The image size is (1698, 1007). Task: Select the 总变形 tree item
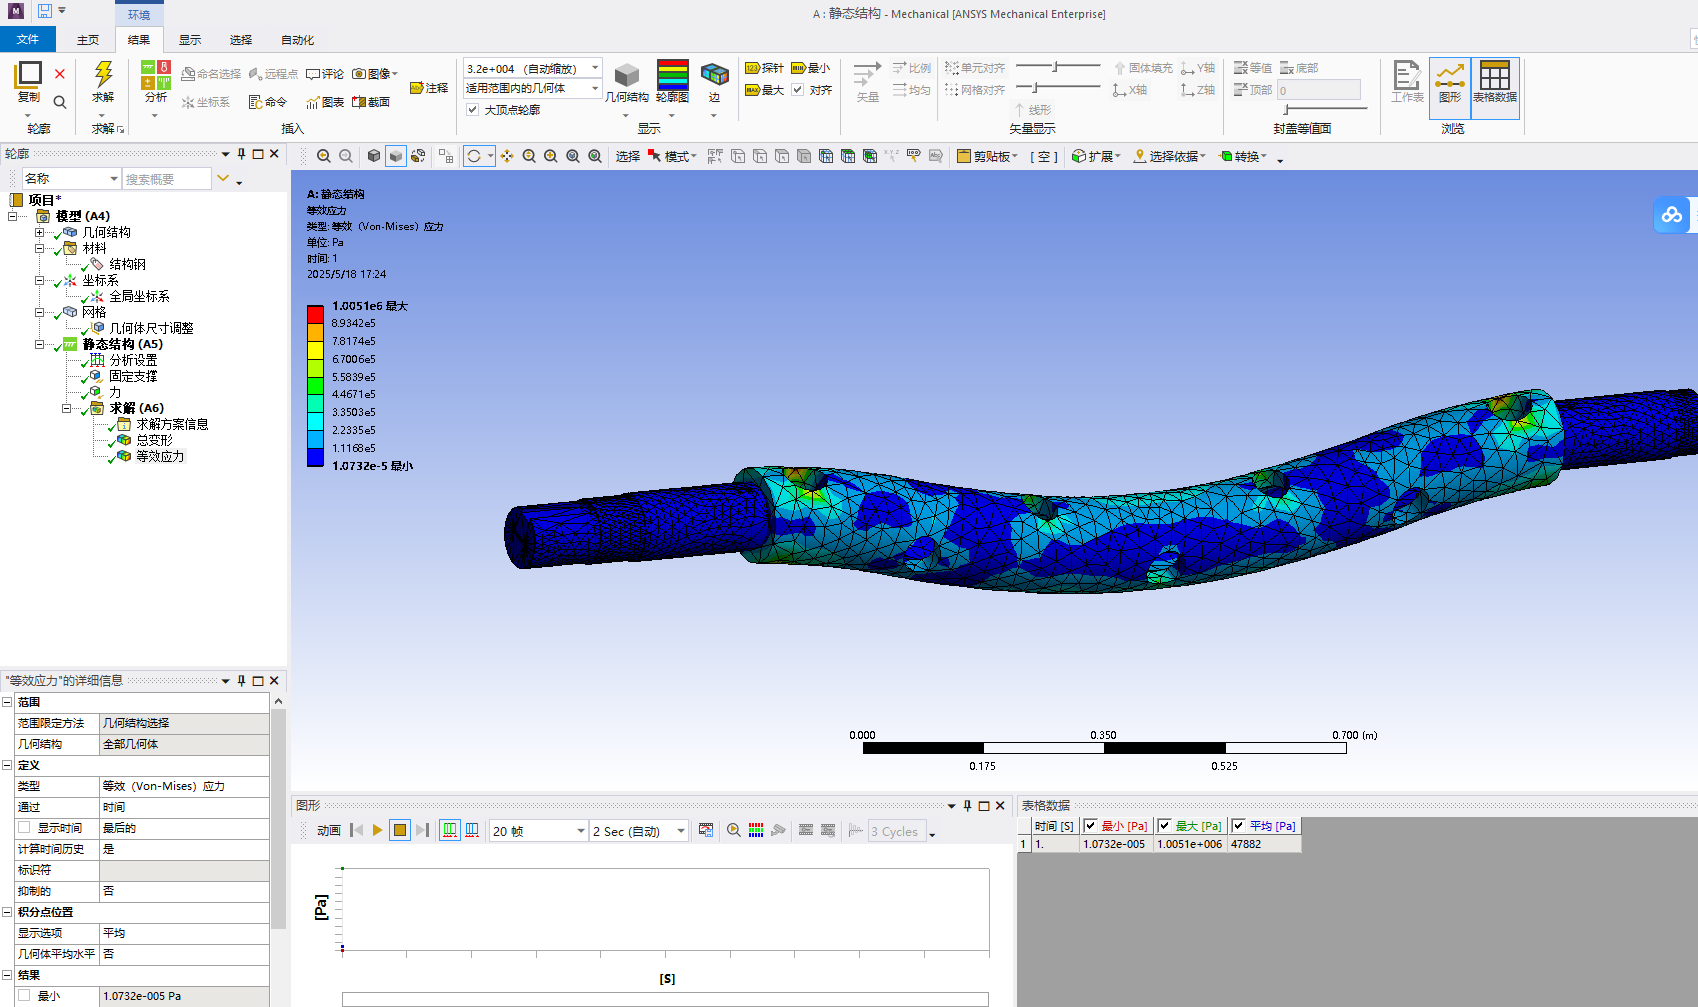coord(154,440)
